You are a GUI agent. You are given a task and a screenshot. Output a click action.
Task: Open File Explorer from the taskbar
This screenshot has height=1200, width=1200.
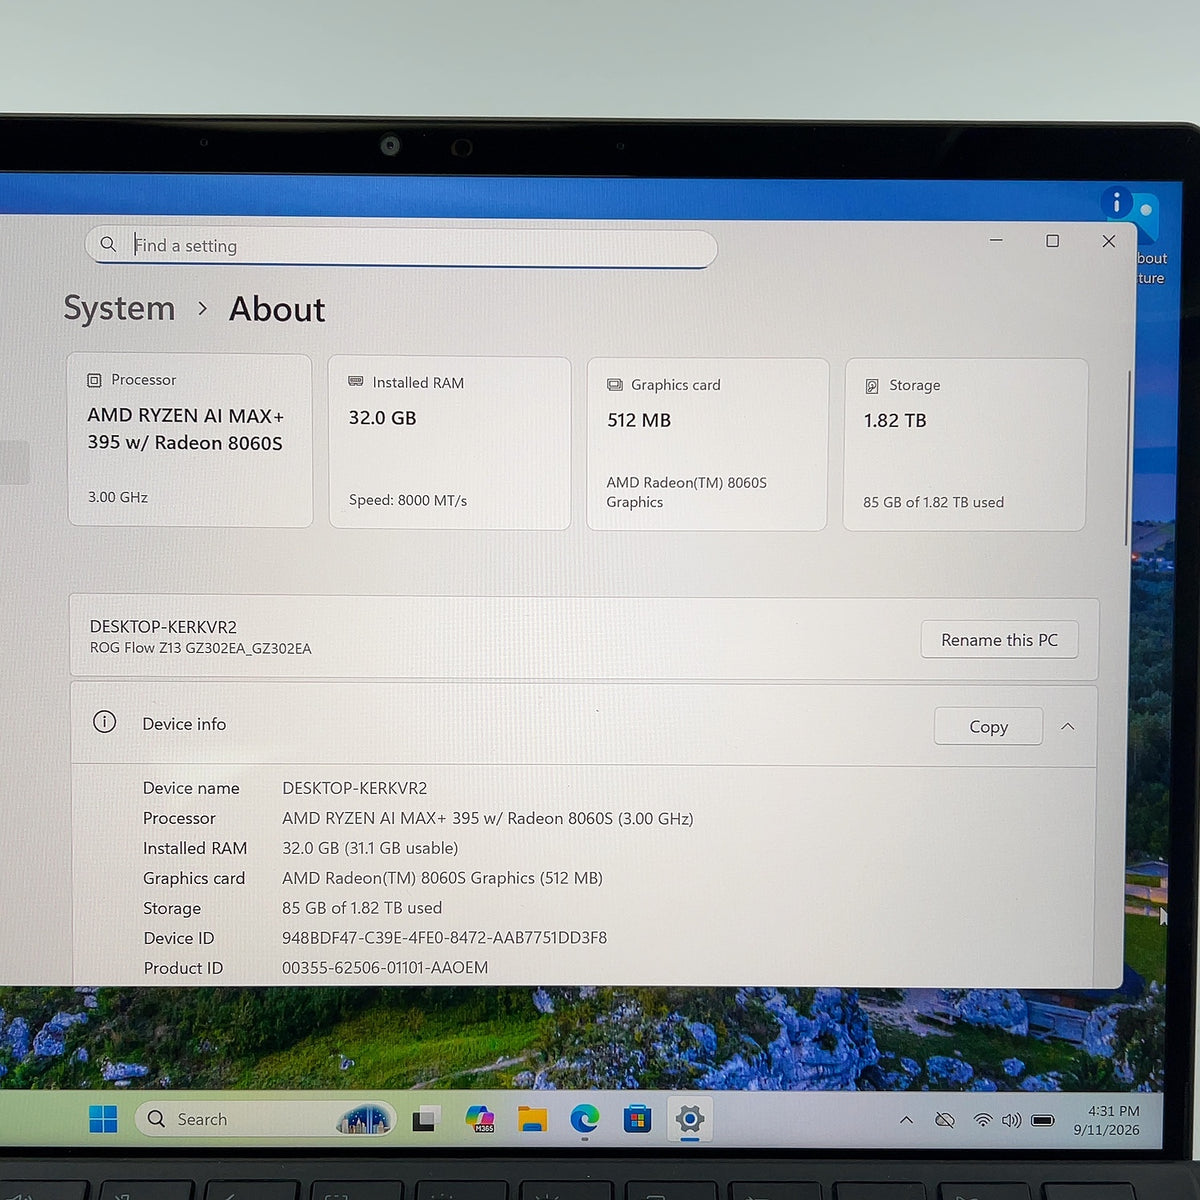pos(532,1119)
